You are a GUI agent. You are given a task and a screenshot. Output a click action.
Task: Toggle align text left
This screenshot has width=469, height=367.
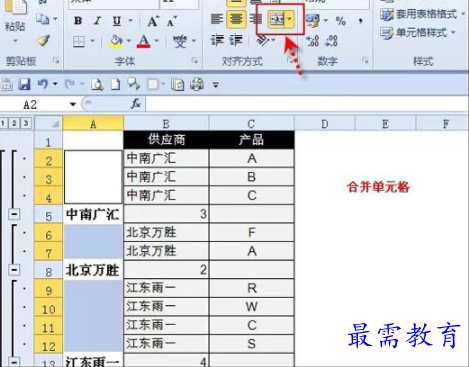pyautogui.click(x=217, y=19)
